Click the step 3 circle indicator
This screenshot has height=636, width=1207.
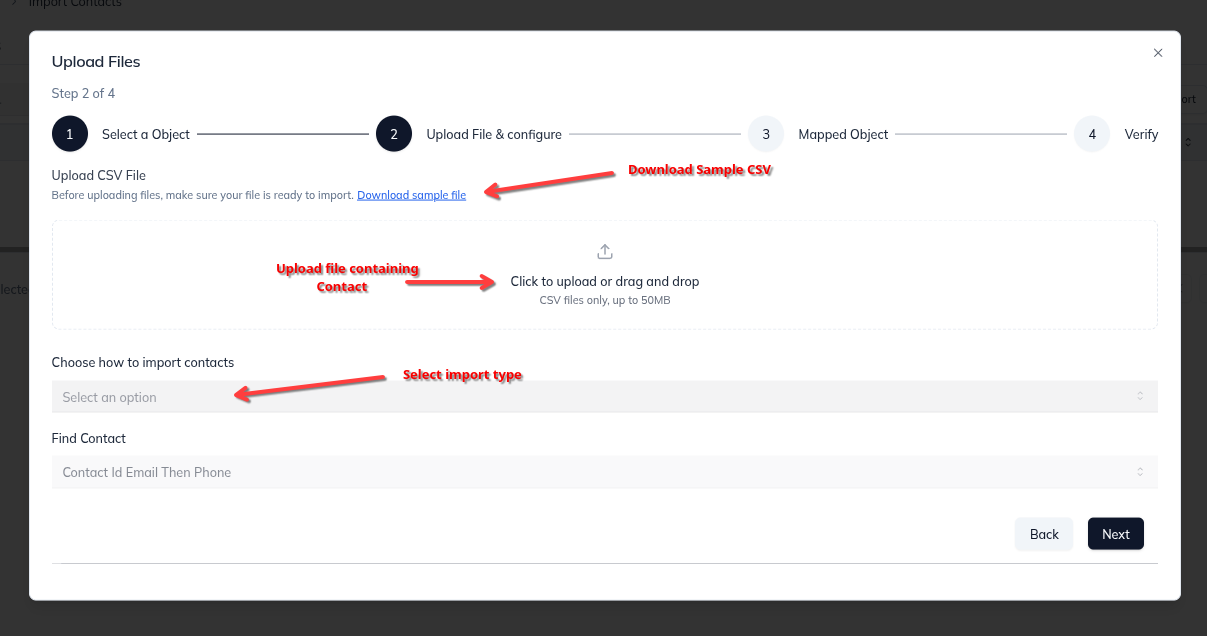(765, 134)
